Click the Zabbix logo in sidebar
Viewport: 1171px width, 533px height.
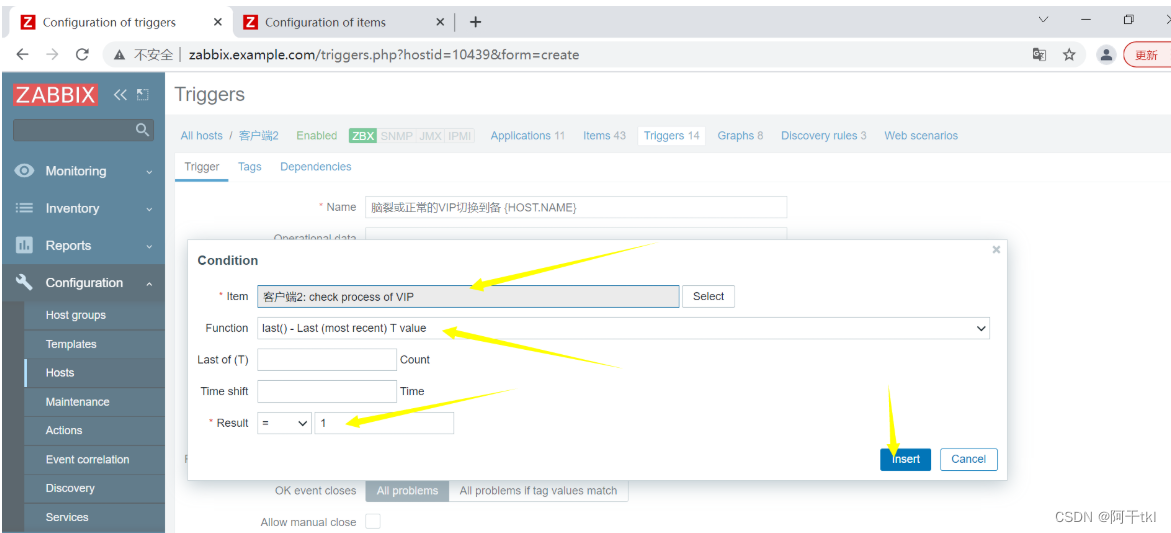pos(55,95)
